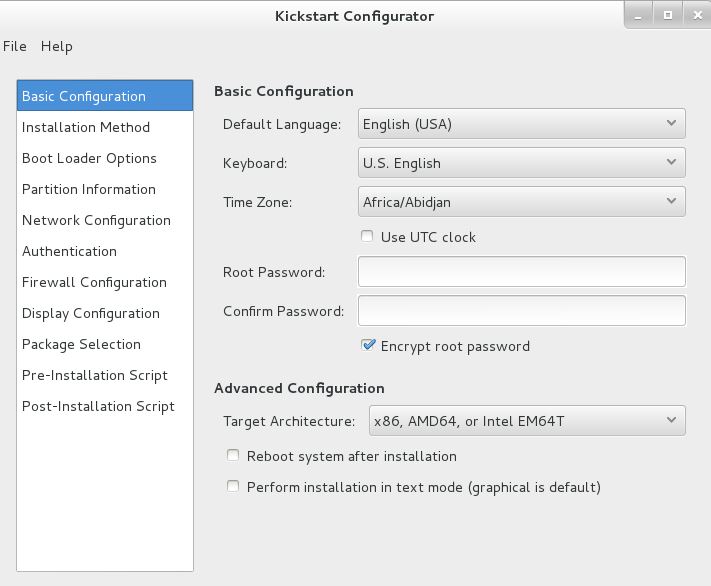Open the Help menu
The height and width of the screenshot is (586, 711).
(x=56, y=46)
